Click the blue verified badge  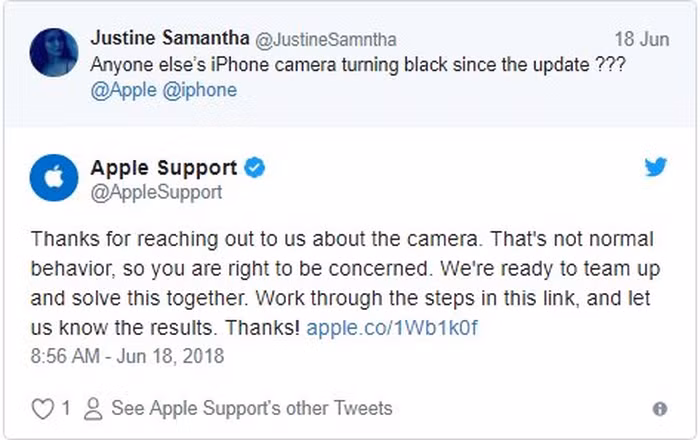click(255, 168)
